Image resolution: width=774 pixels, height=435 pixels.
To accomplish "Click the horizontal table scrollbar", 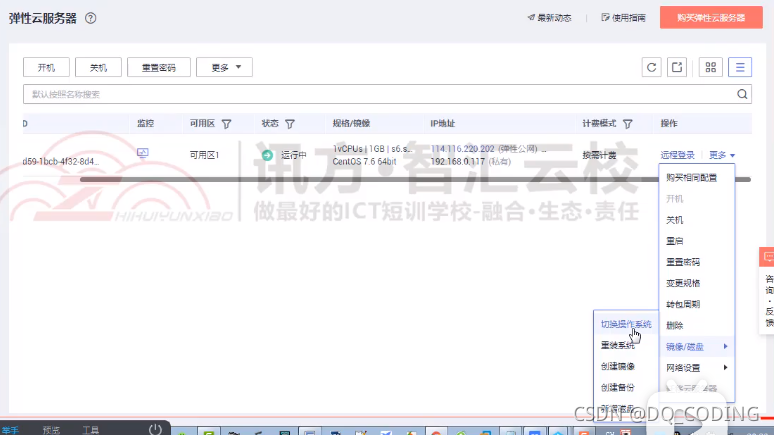I will 415,179.
